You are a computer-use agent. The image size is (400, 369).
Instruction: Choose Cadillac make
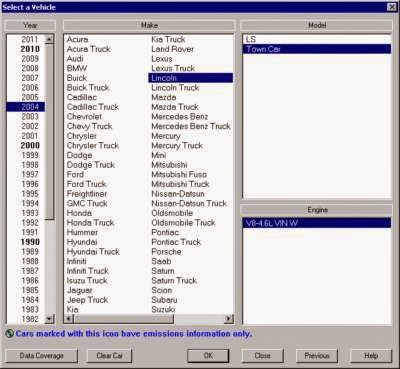pos(82,97)
